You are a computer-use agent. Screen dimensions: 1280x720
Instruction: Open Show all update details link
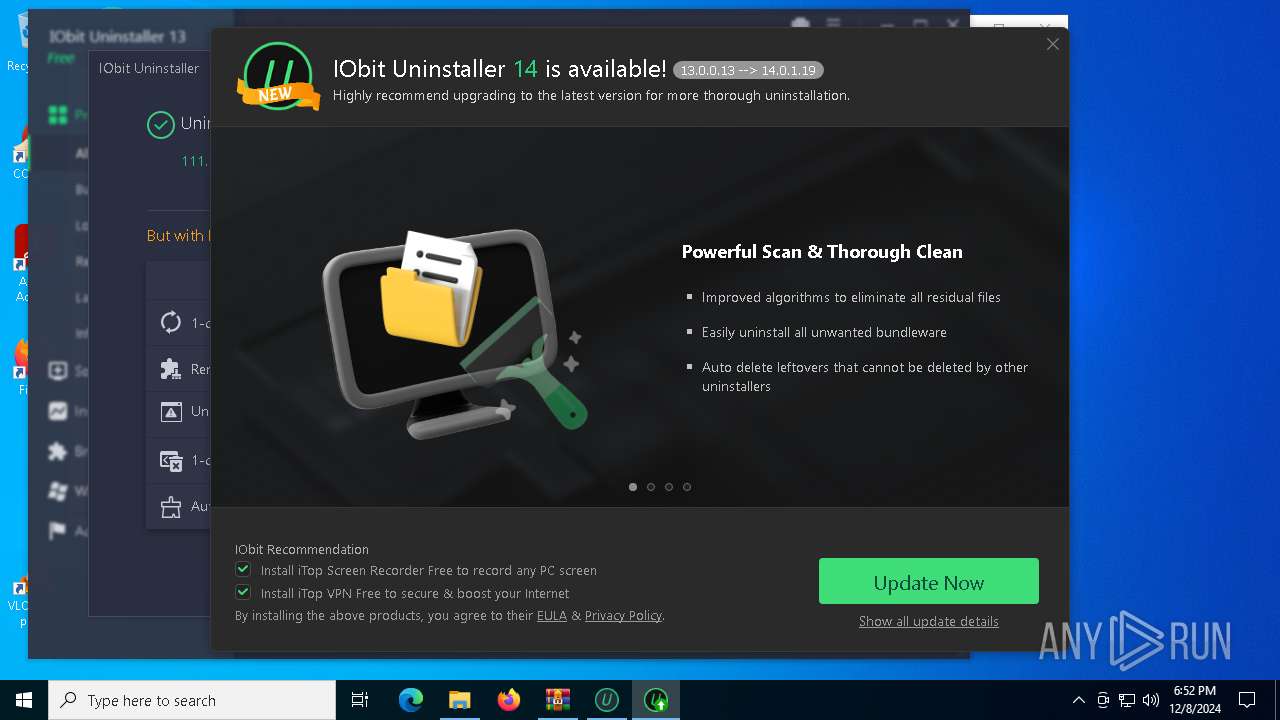click(x=928, y=621)
